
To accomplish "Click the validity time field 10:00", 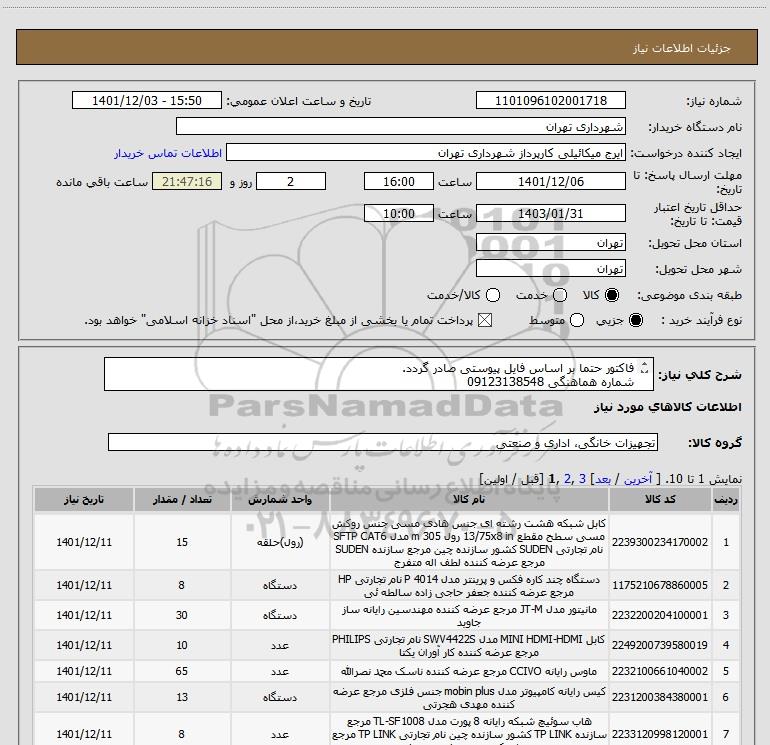I will click(x=399, y=214).
